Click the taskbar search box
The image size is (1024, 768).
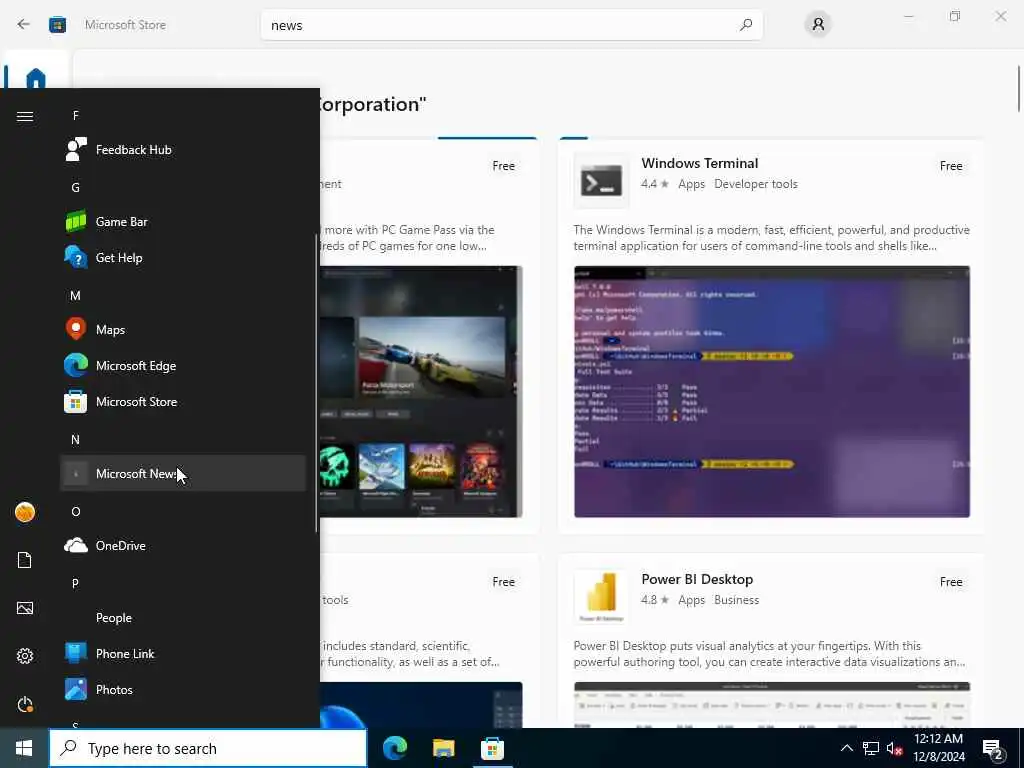pos(208,748)
